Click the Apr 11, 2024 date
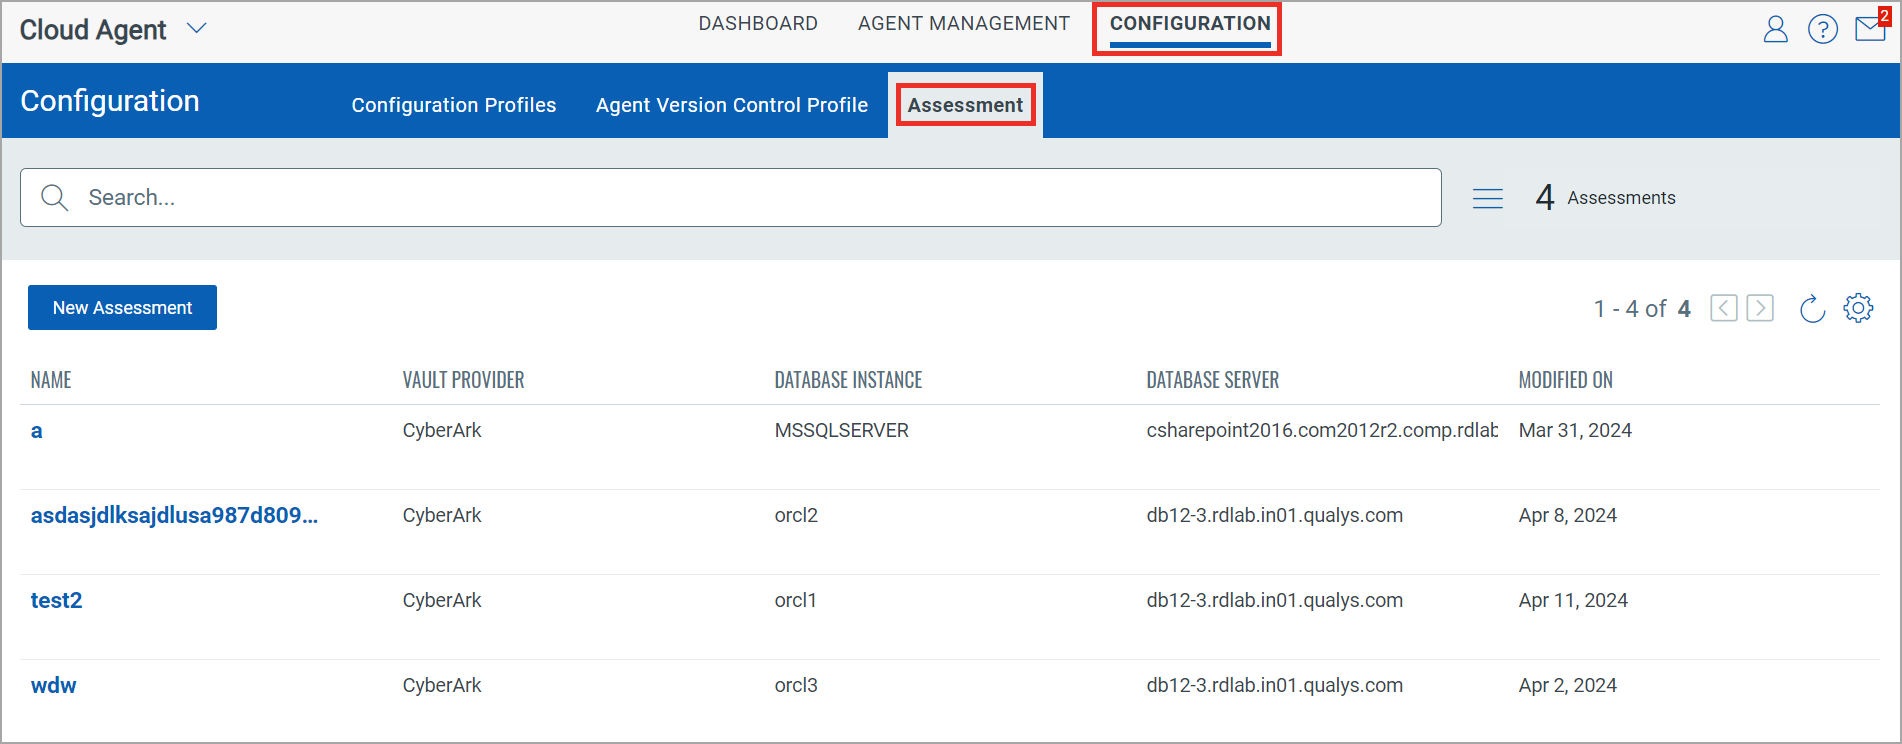 click(x=1573, y=601)
